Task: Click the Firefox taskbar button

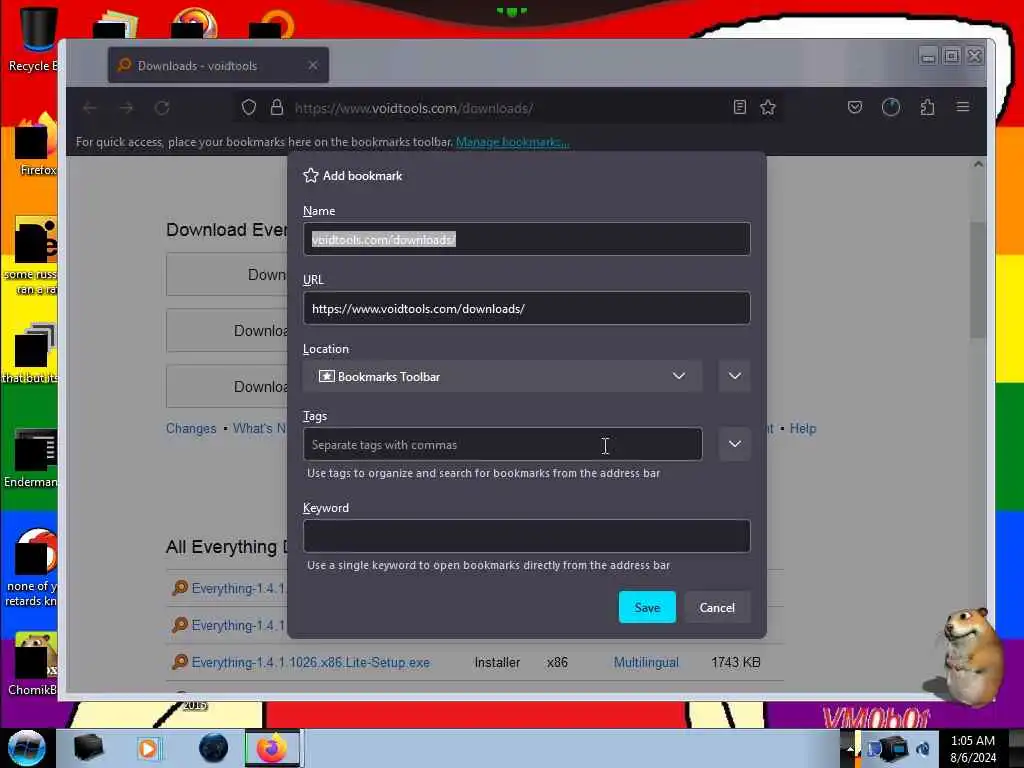Action: [x=272, y=748]
